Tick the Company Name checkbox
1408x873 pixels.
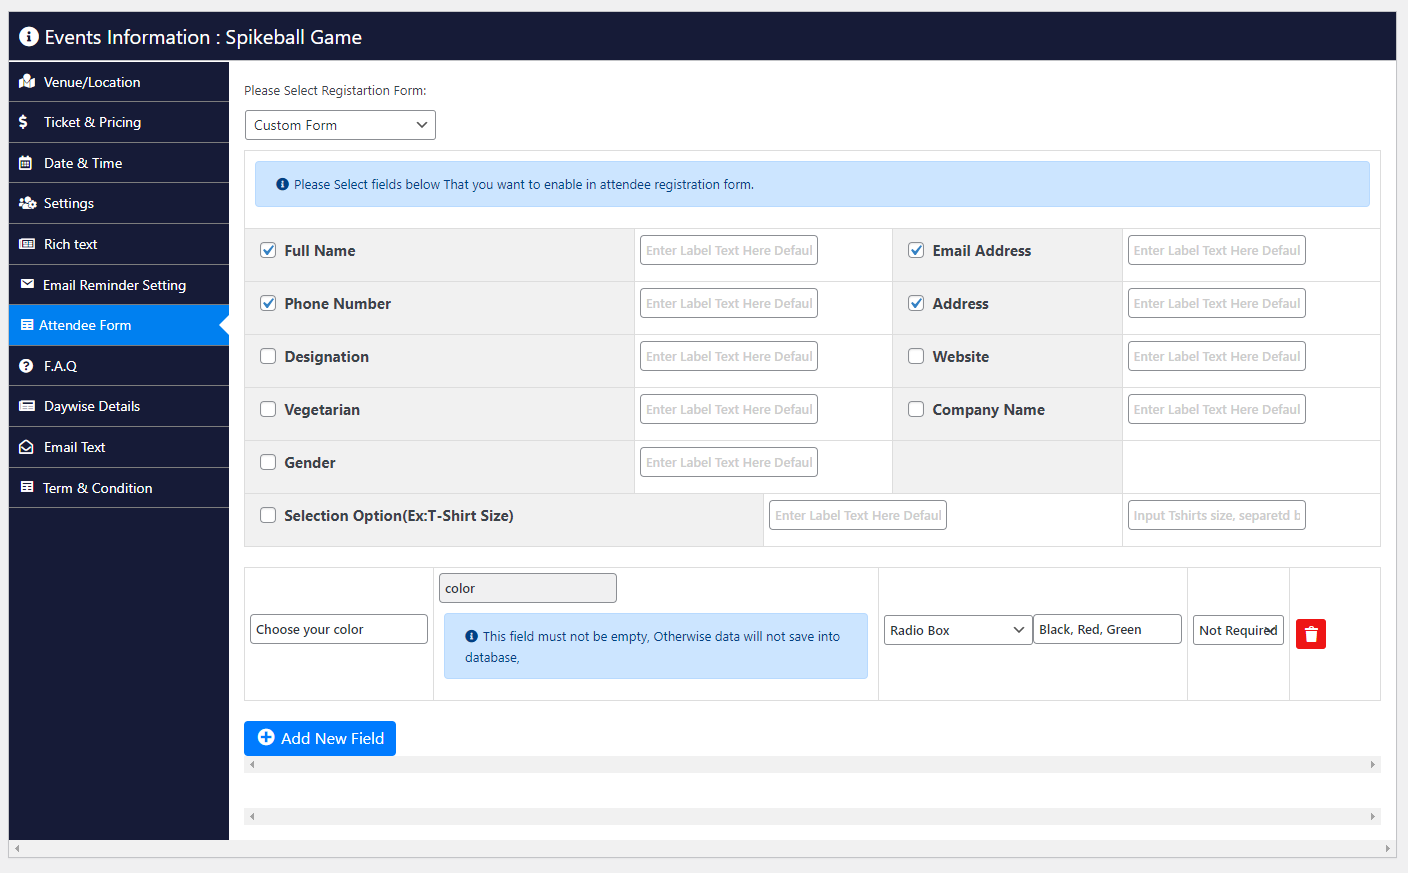916,409
